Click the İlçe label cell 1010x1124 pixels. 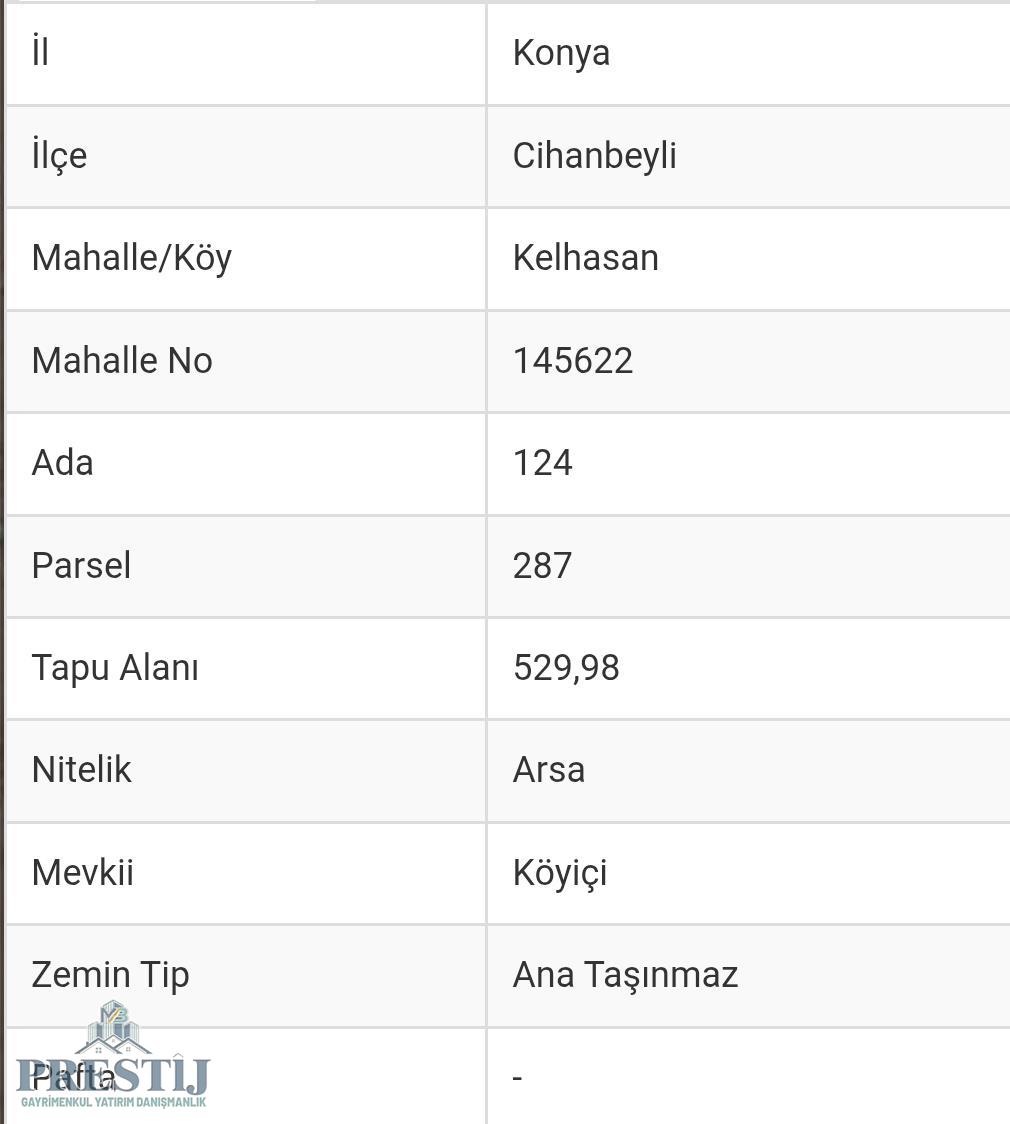pyautogui.click(x=245, y=156)
